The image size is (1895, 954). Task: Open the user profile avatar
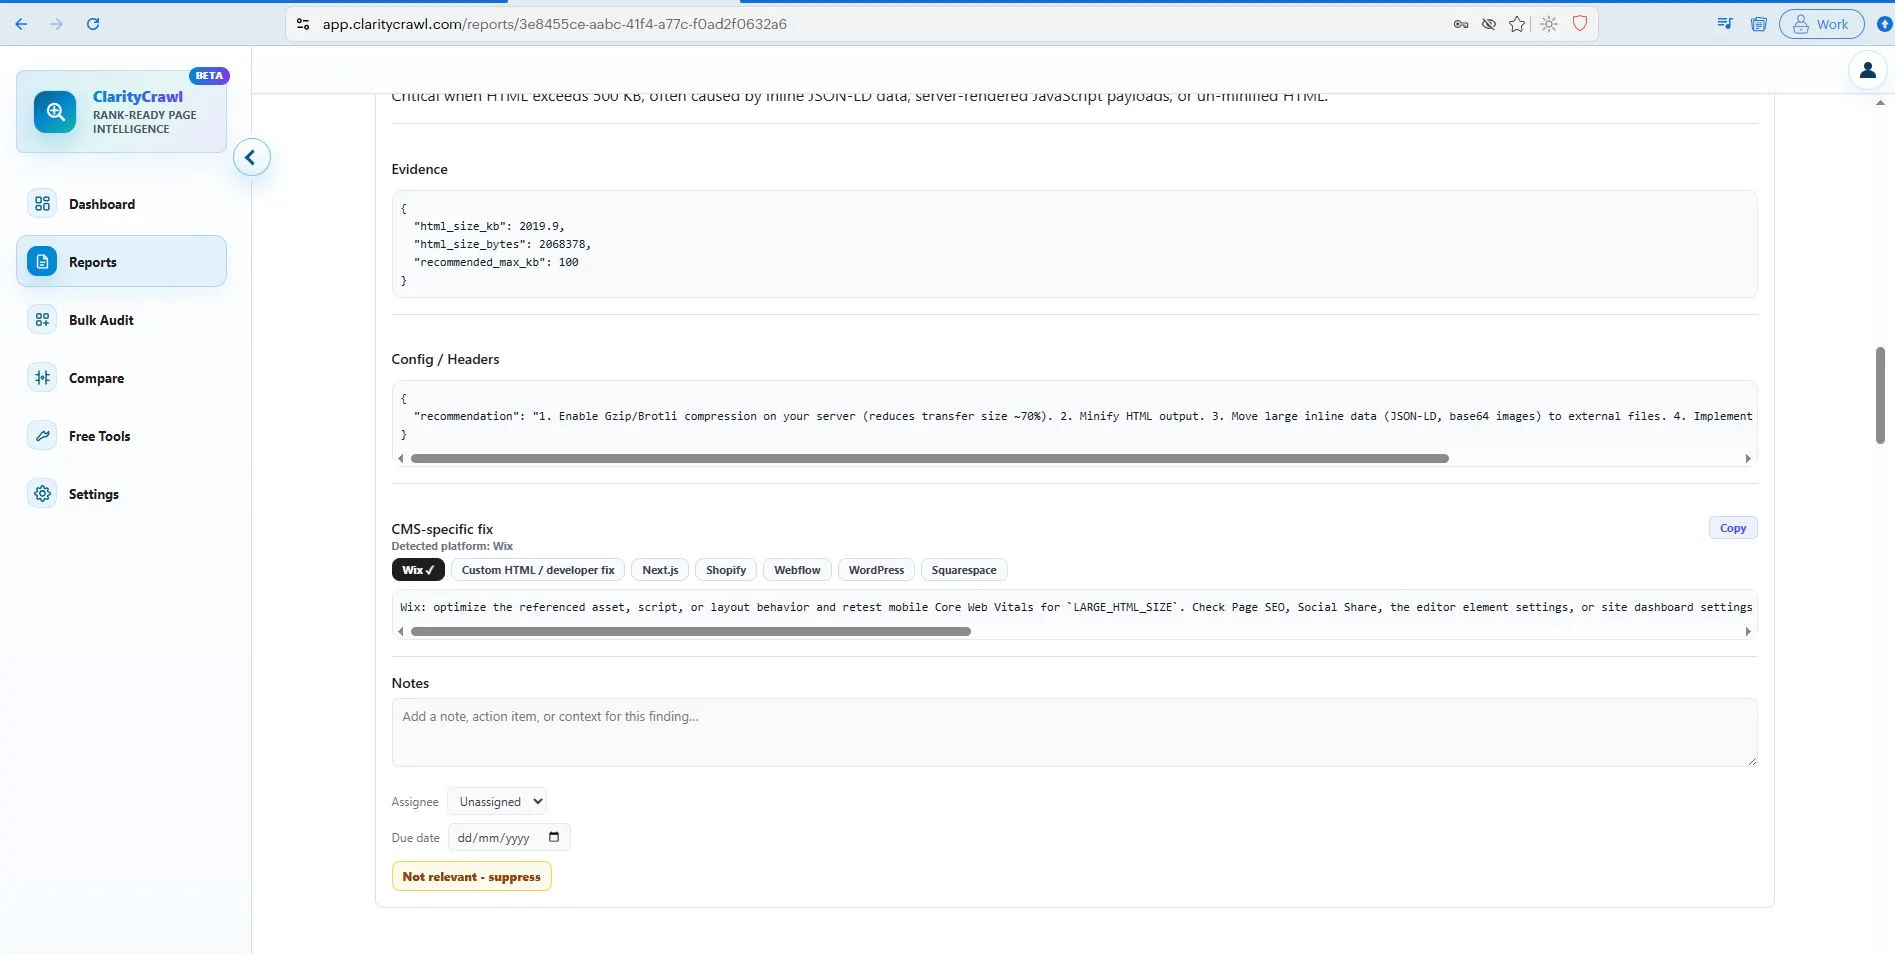(1867, 70)
